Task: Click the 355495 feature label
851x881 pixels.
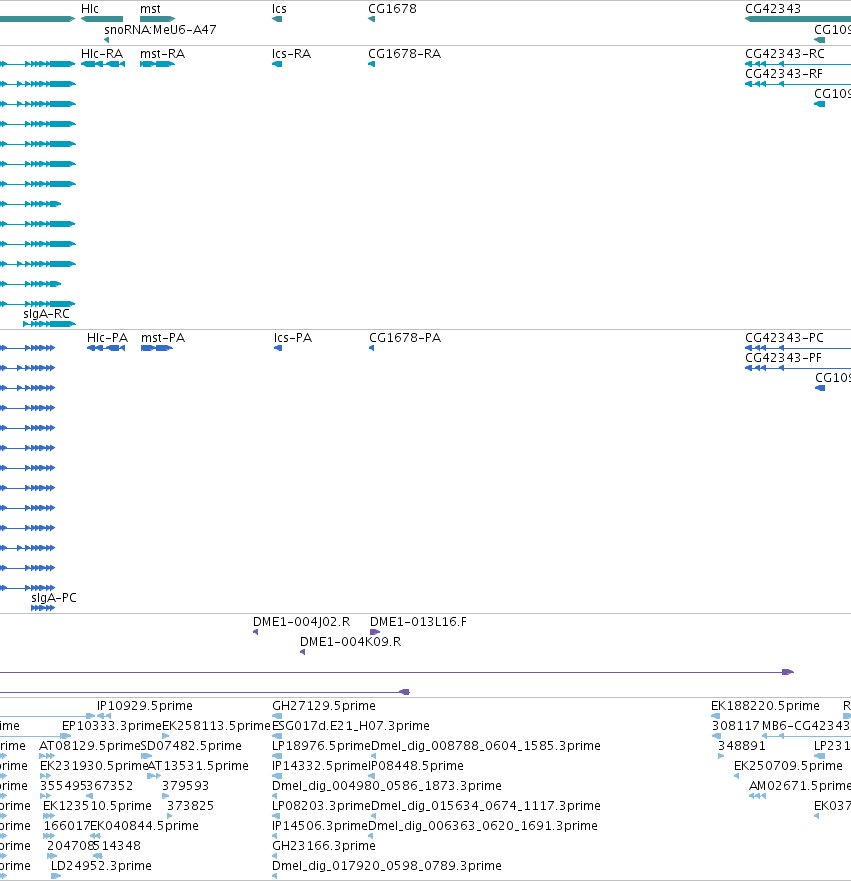Action: [63, 786]
